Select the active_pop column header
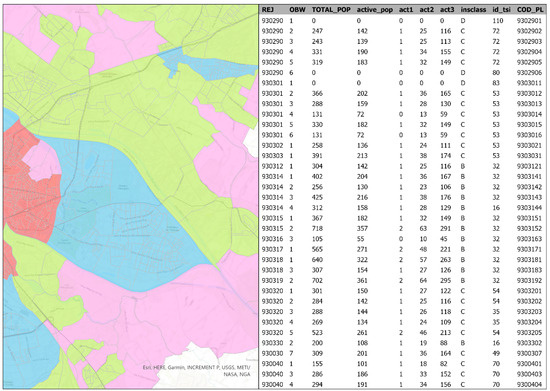550x391 pixels. (375, 10)
